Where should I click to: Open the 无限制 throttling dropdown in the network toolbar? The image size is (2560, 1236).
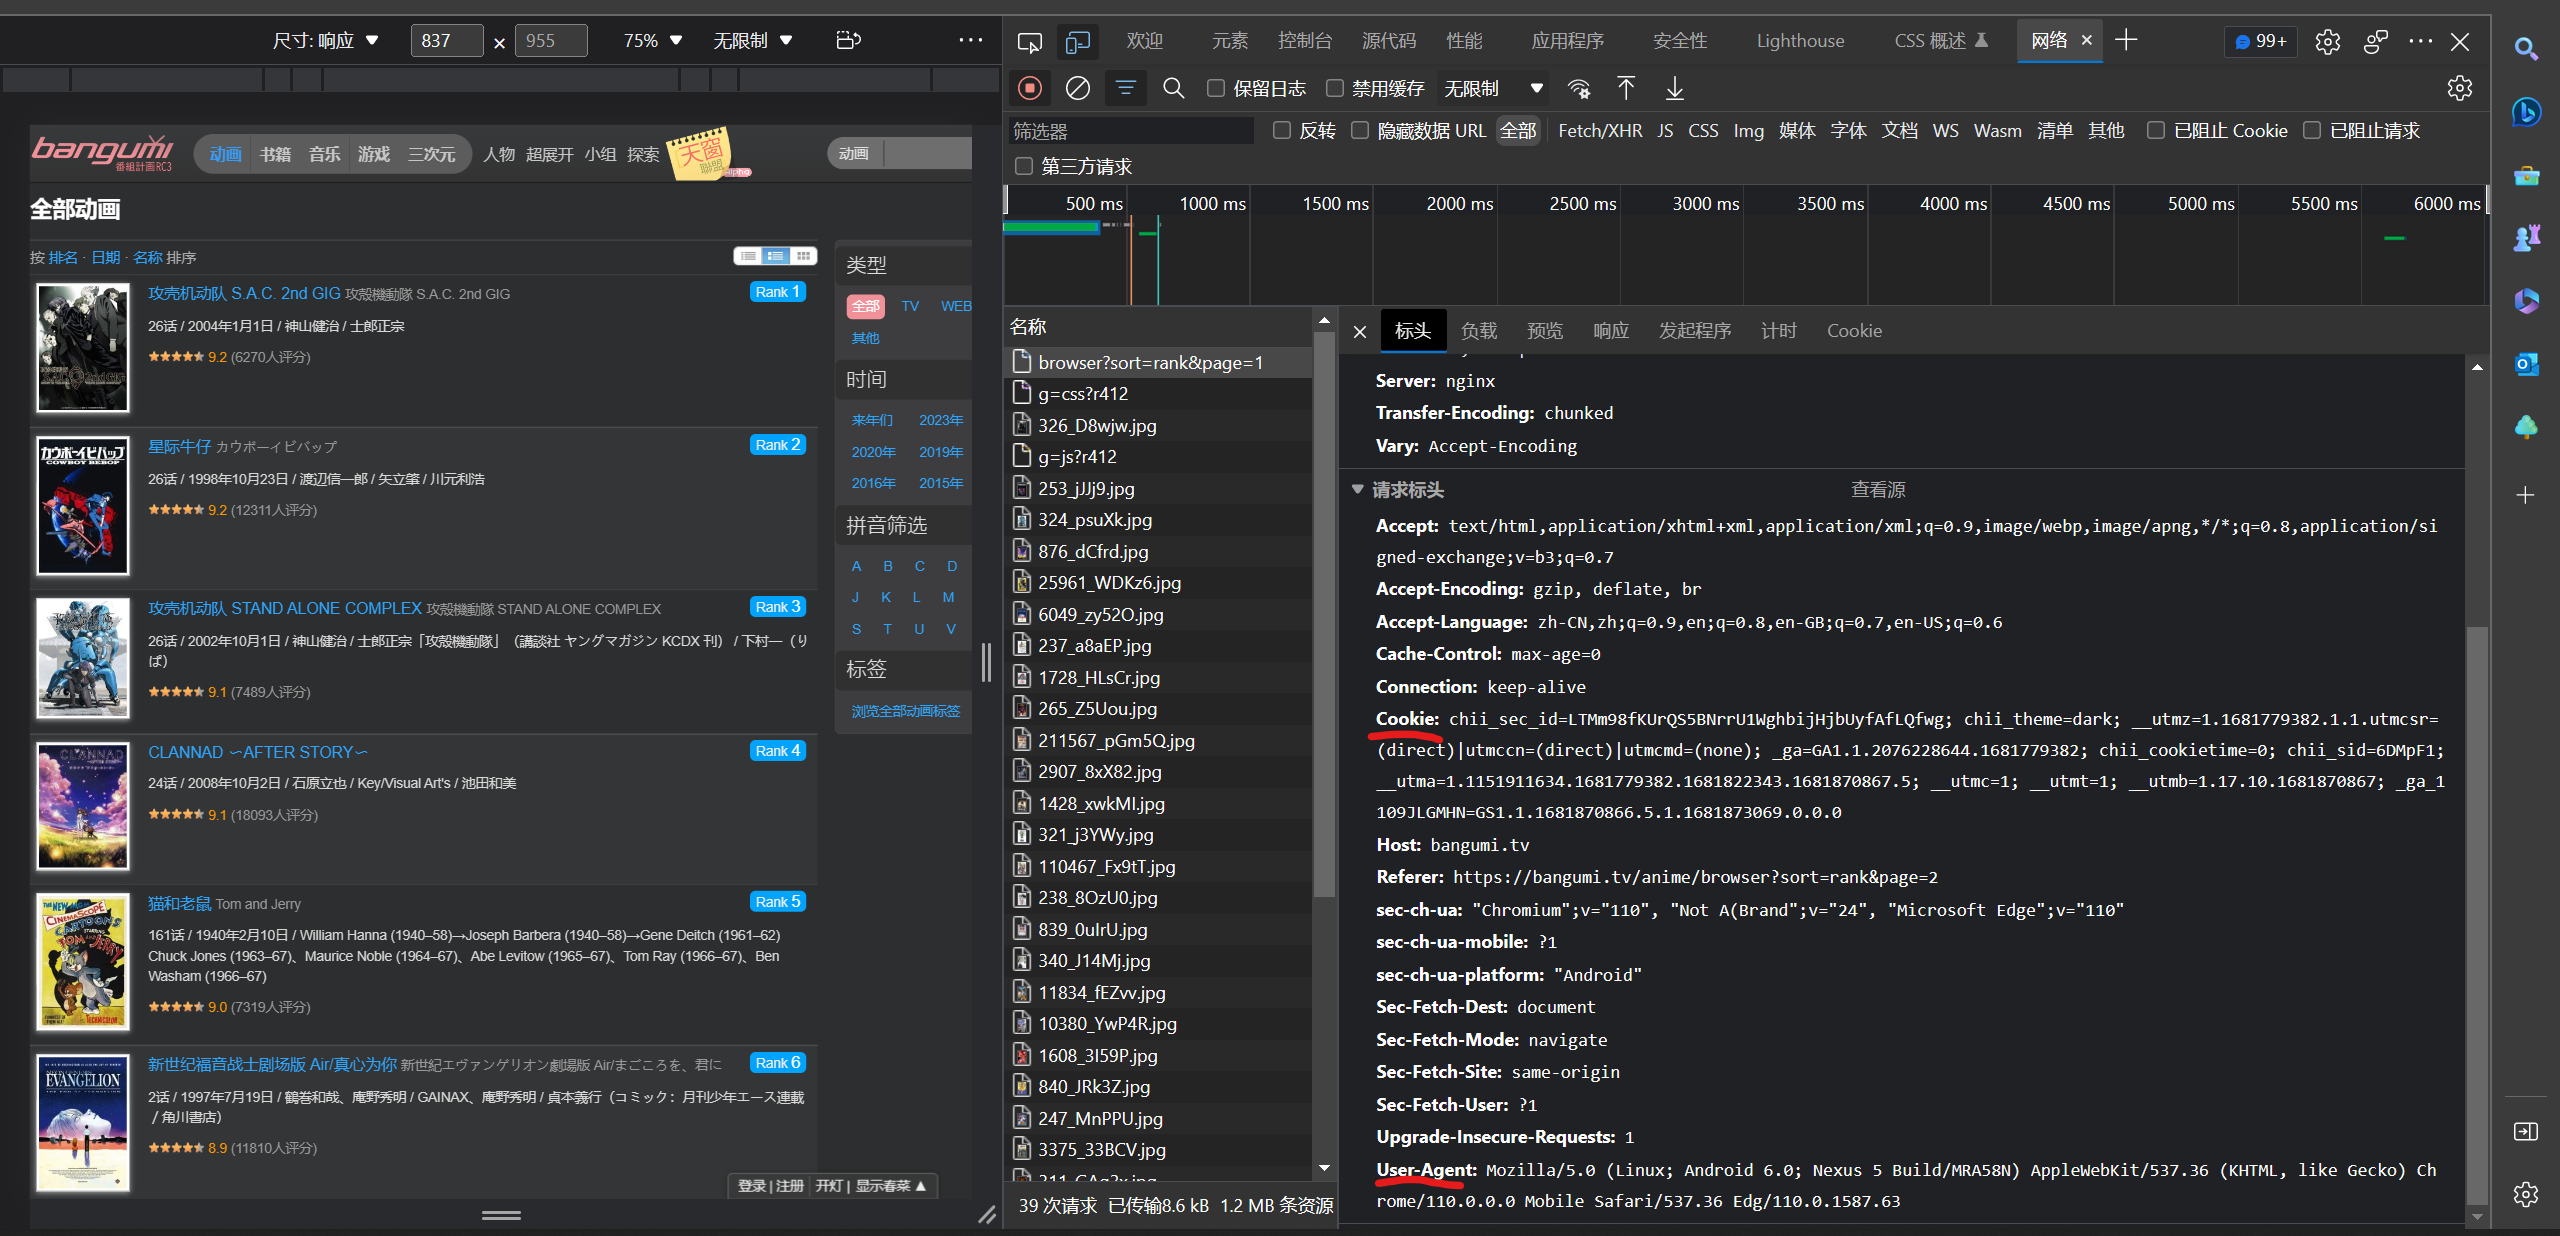(x=1493, y=89)
